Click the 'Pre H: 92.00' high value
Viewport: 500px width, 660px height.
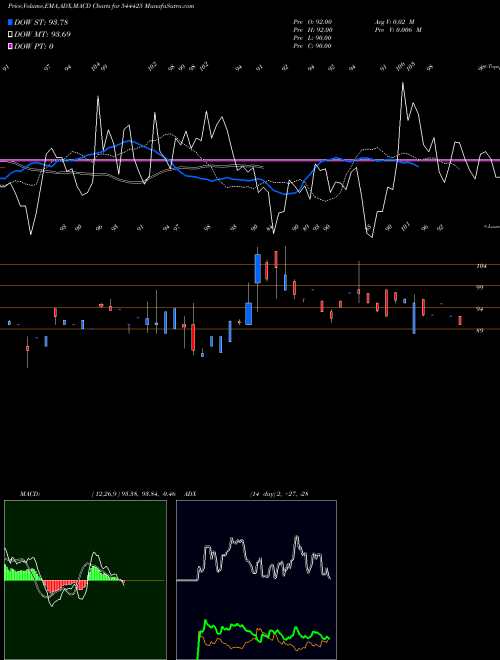pos(313,30)
